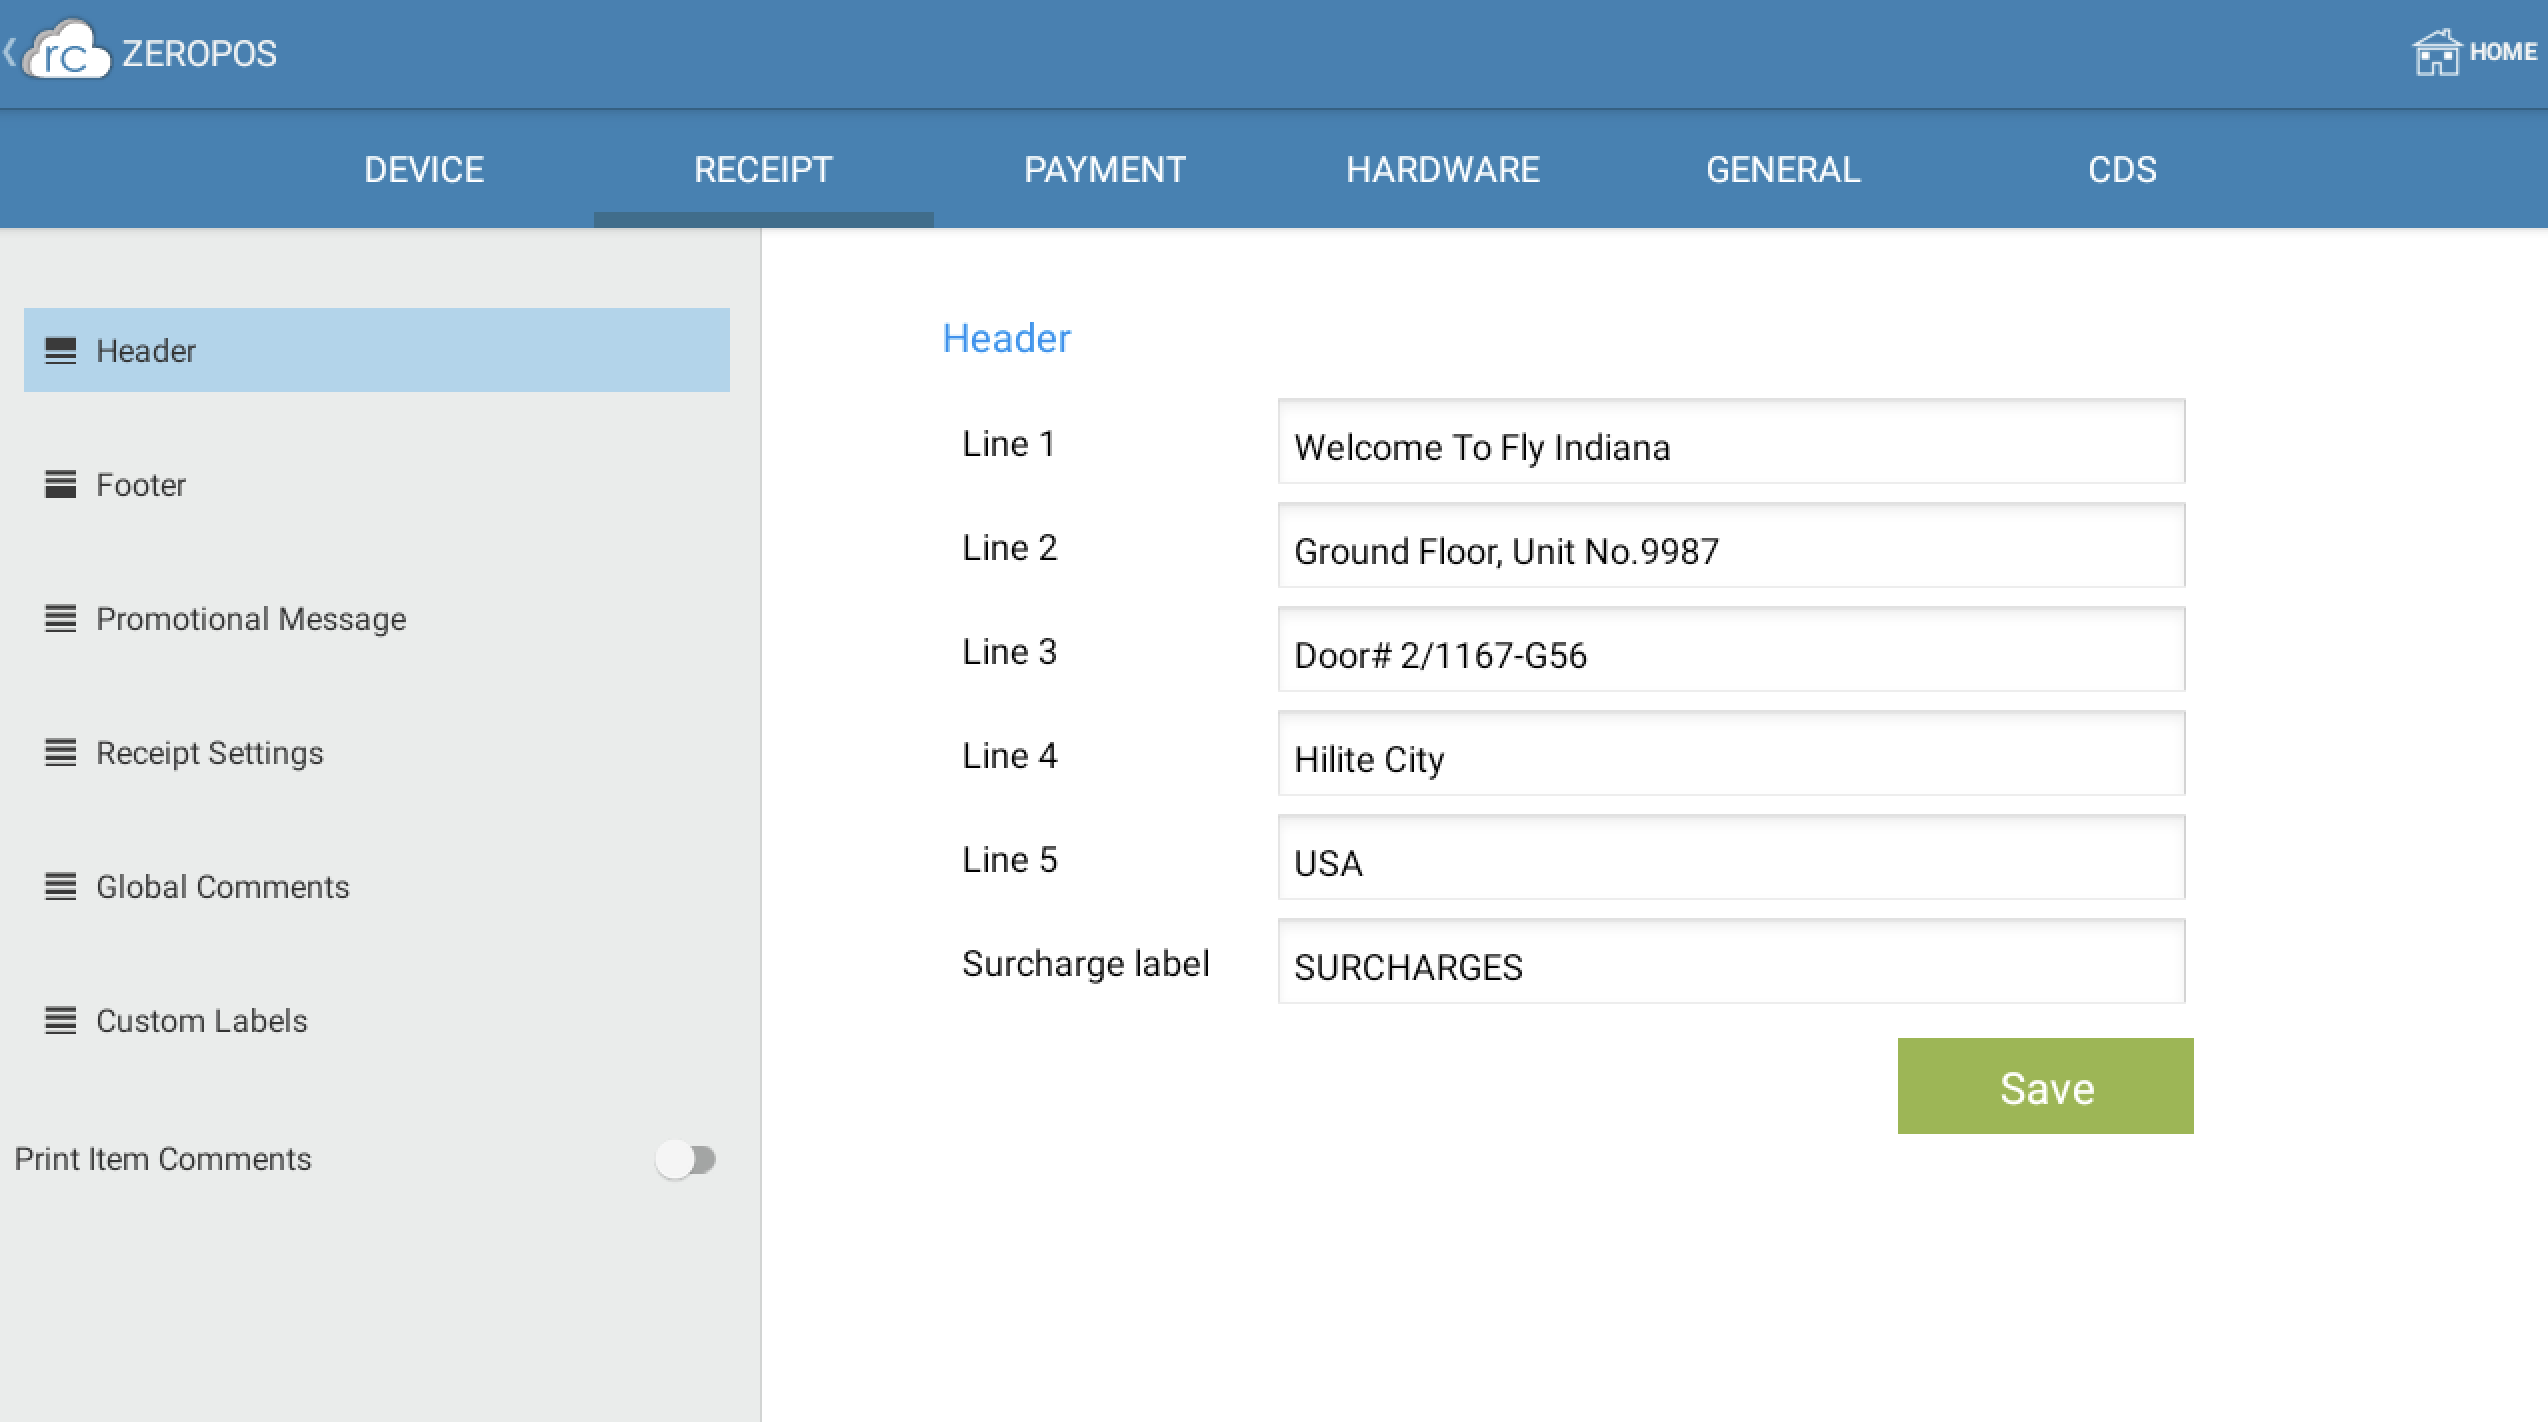
Task: Select Footer in the sidebar
Action: 377,485
